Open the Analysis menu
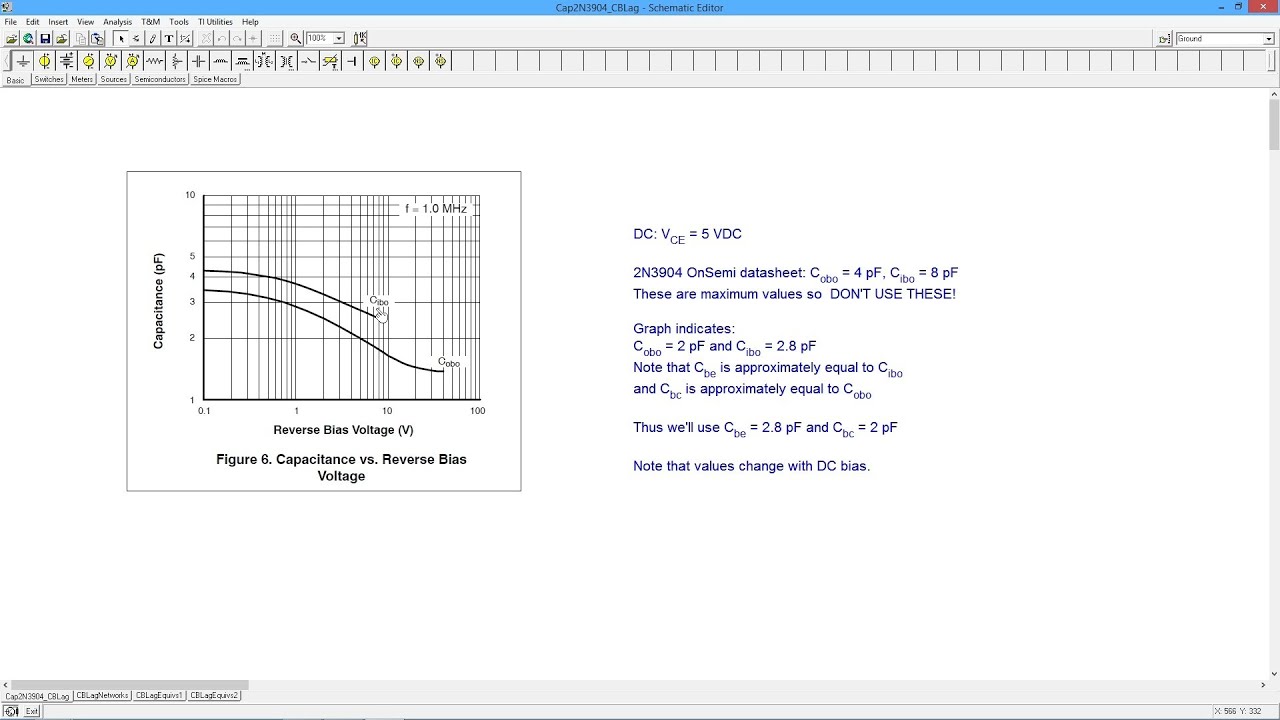Screen dimensions: 1280x720 point(117,22)
